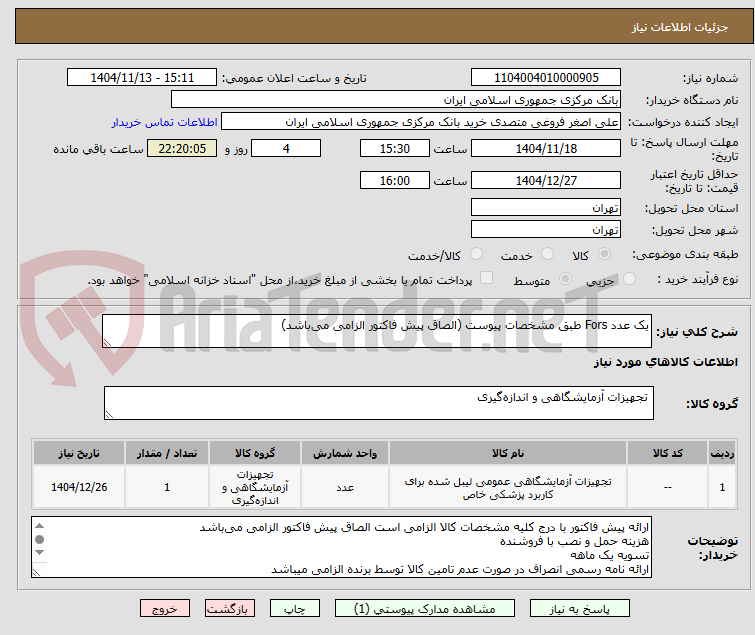Click resize handle of شرح کلی نیاز box
This screenshot has width=755, height=635.
(107, 343)
